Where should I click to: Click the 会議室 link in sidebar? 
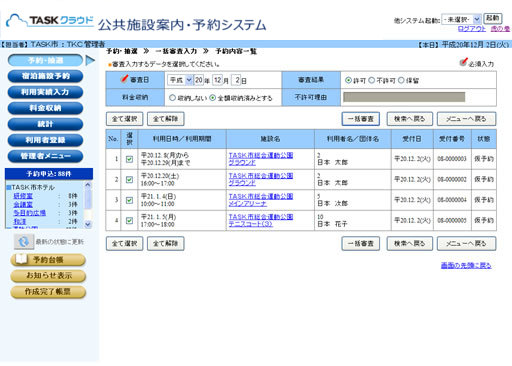point(23,204)
